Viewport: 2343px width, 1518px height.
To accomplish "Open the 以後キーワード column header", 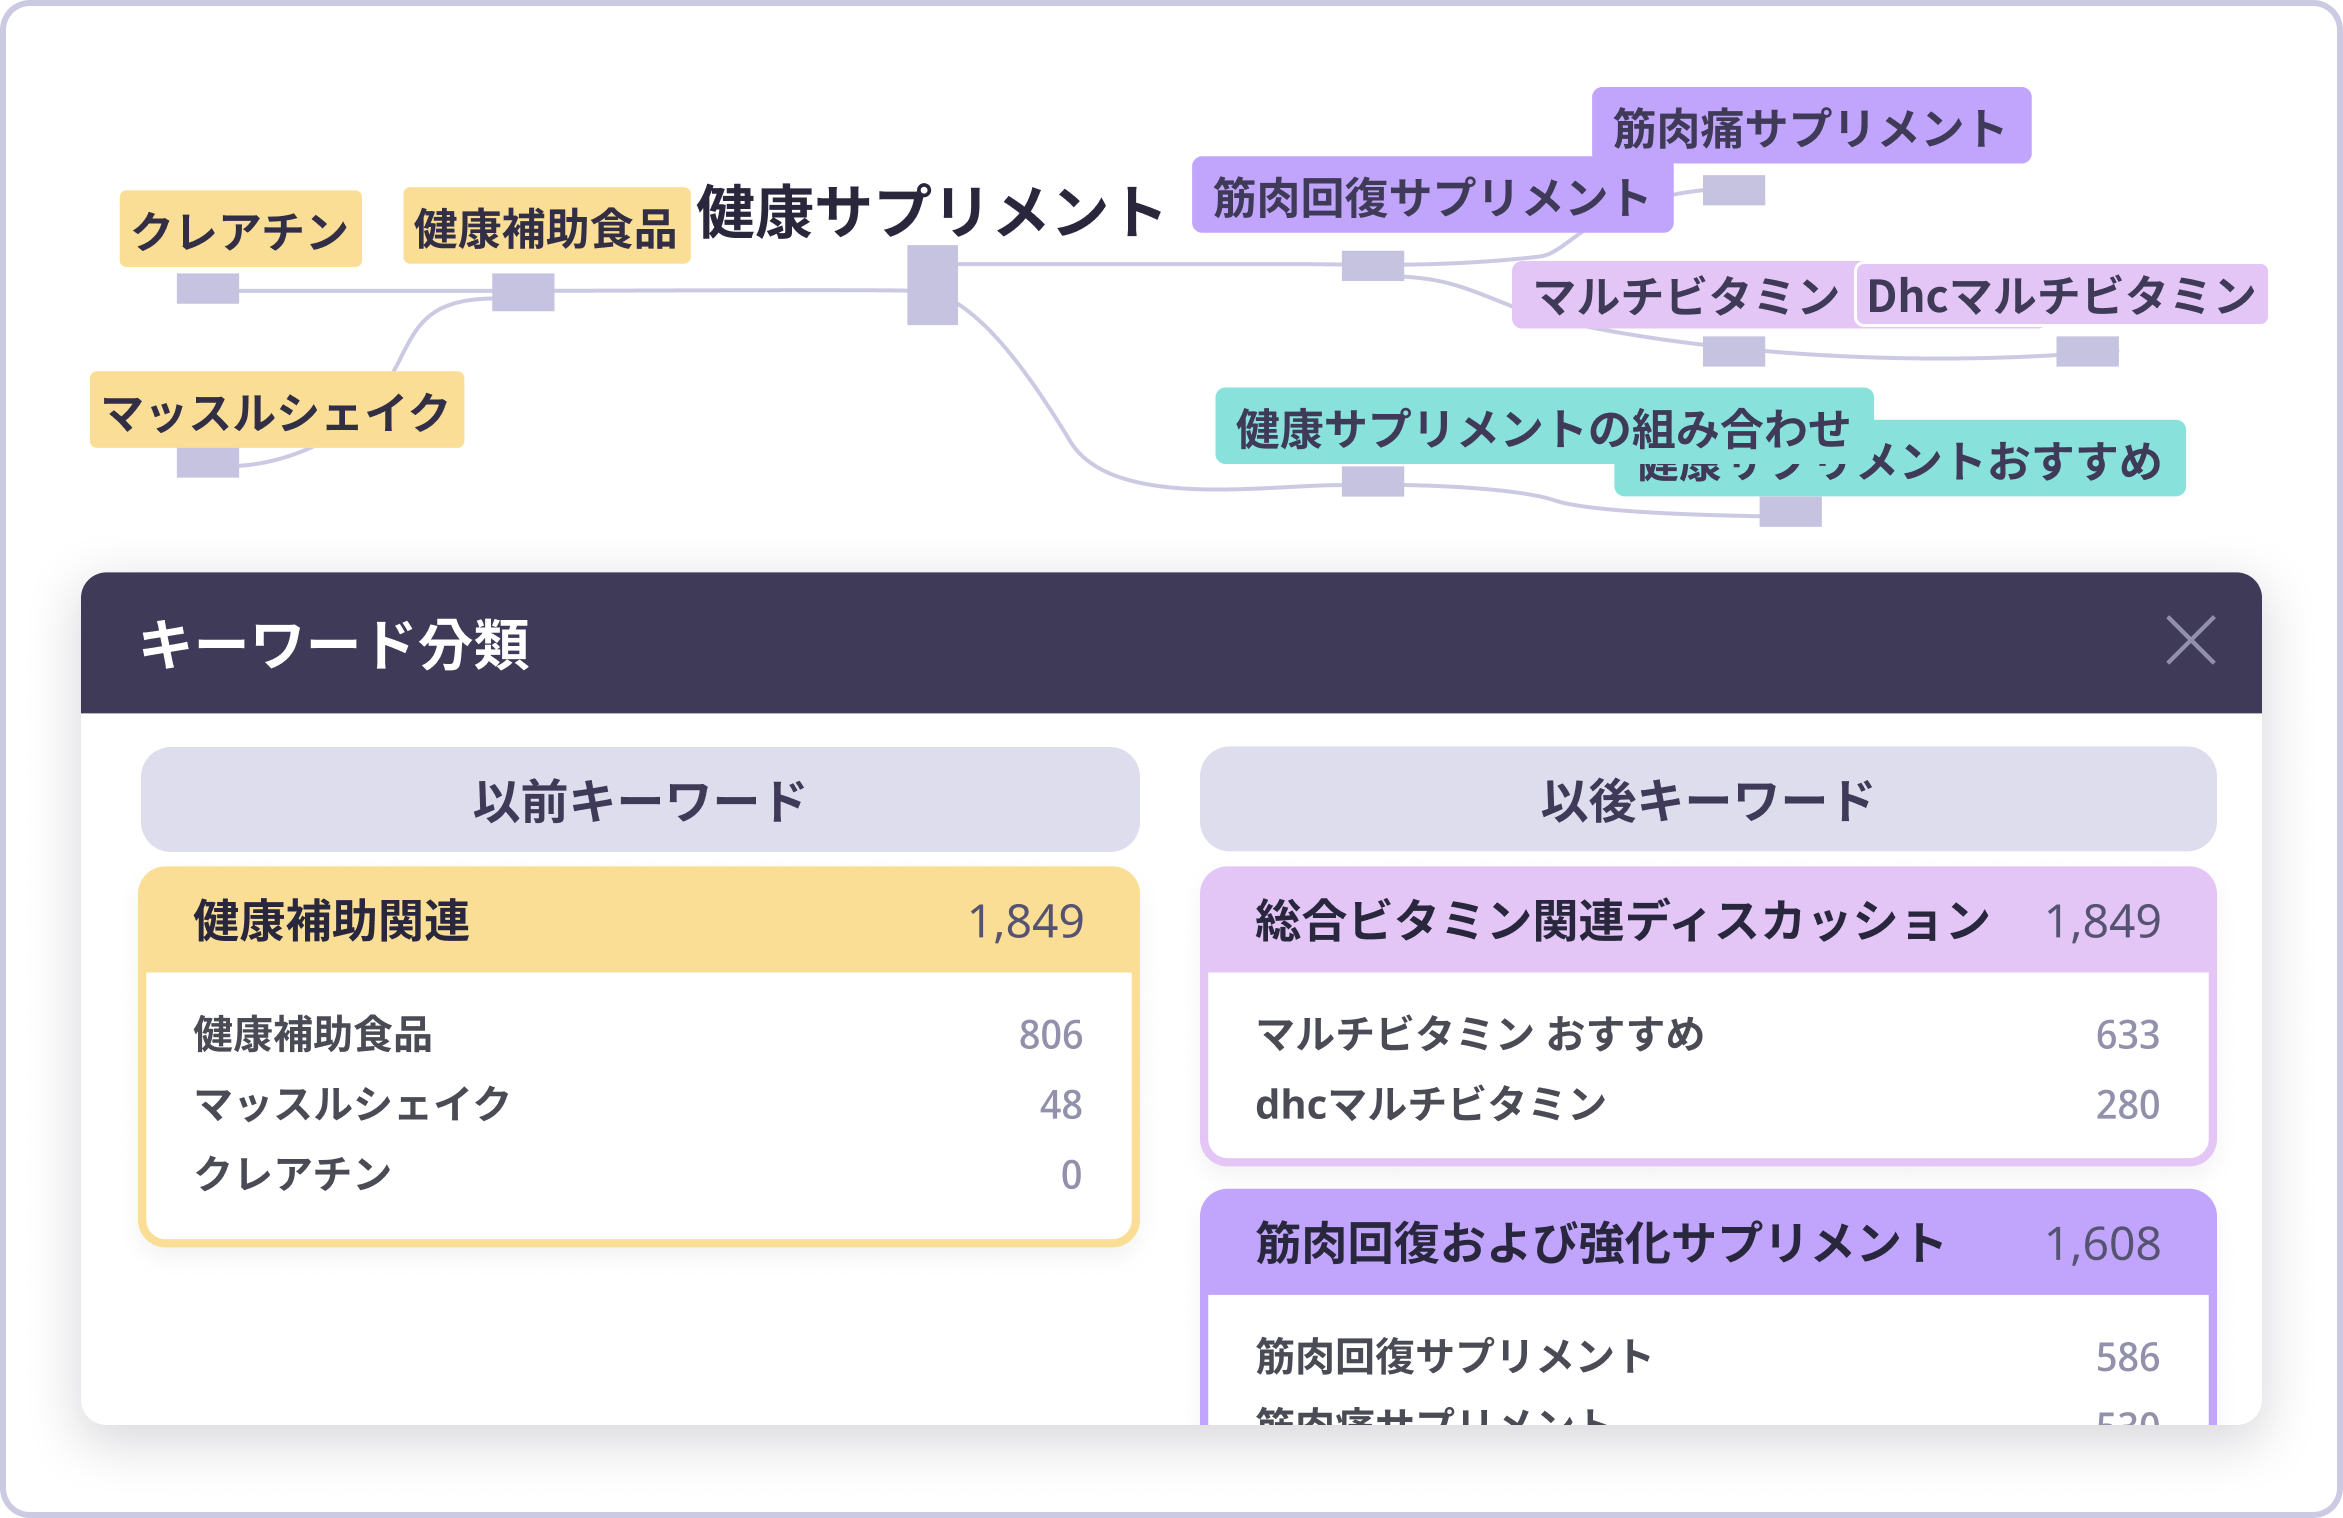I will [1707, 800].
